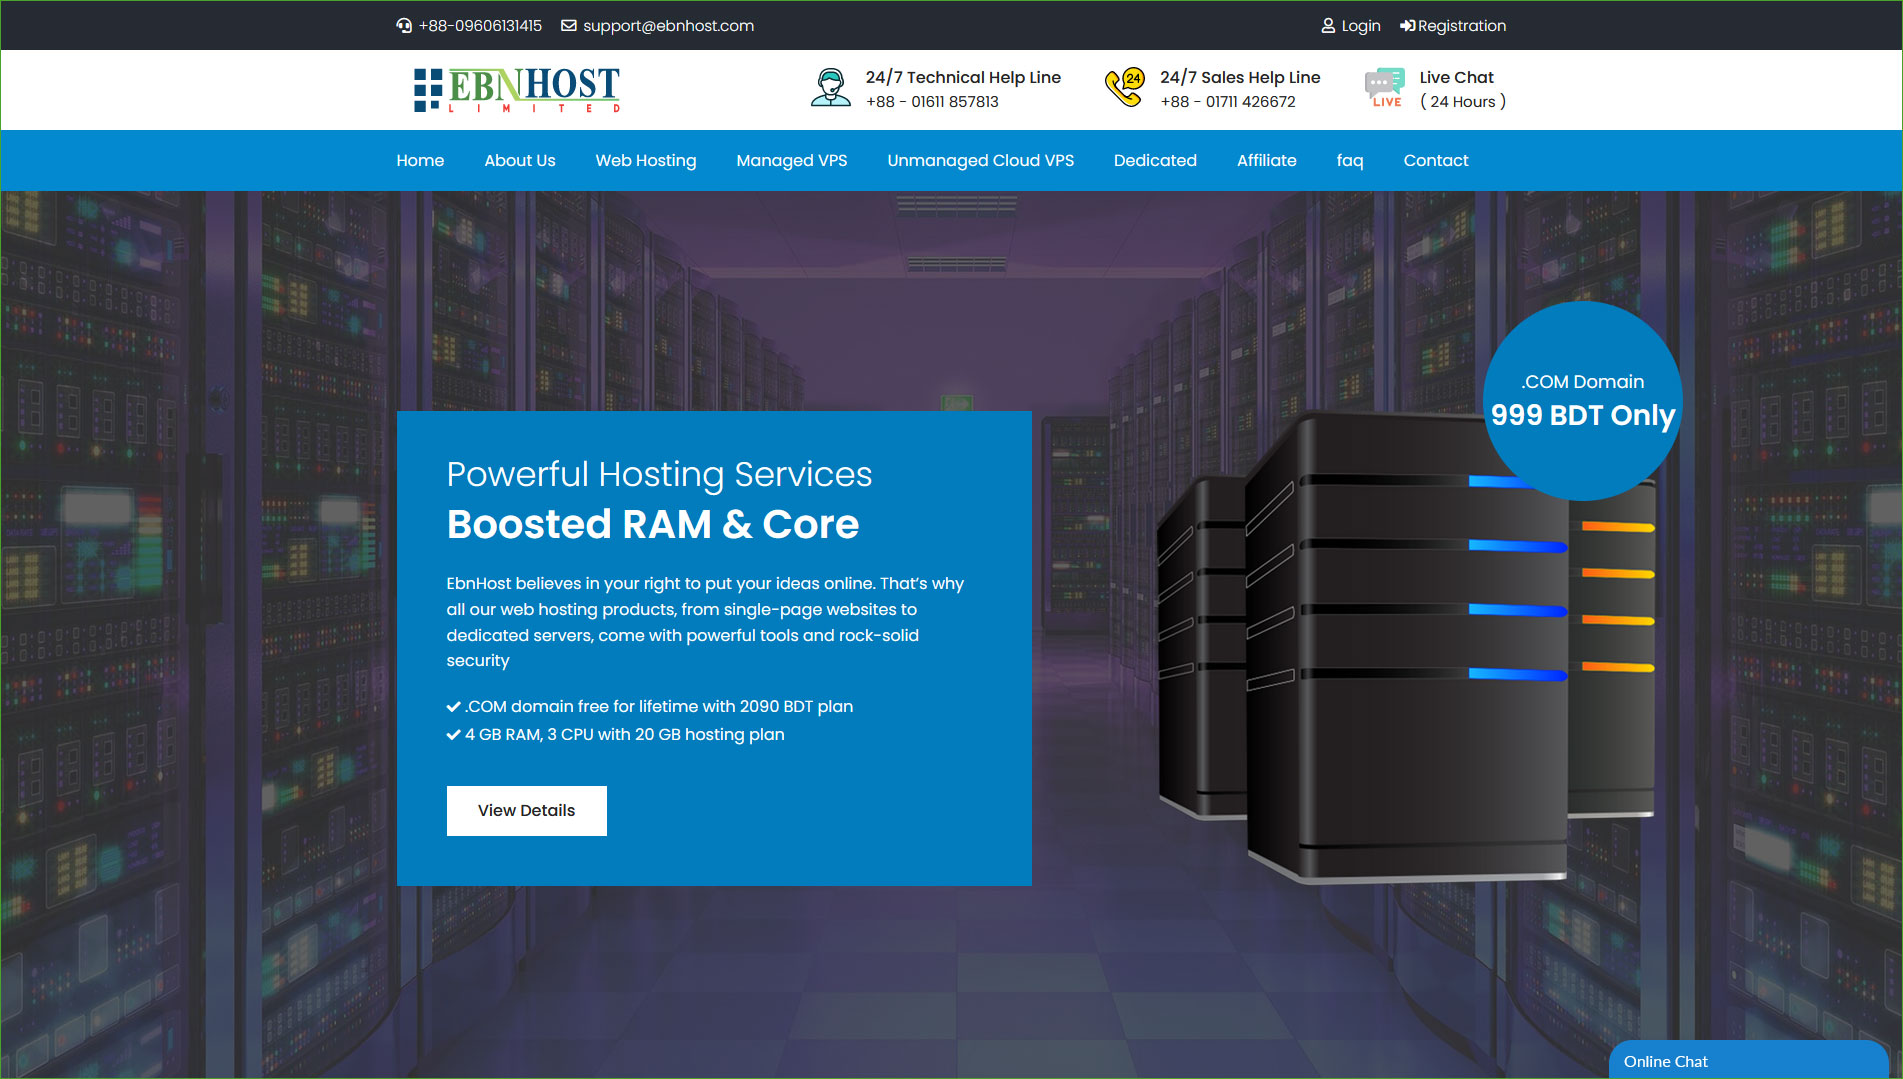
Task: Open the Web Hosting menu
Action: (646, 160)
